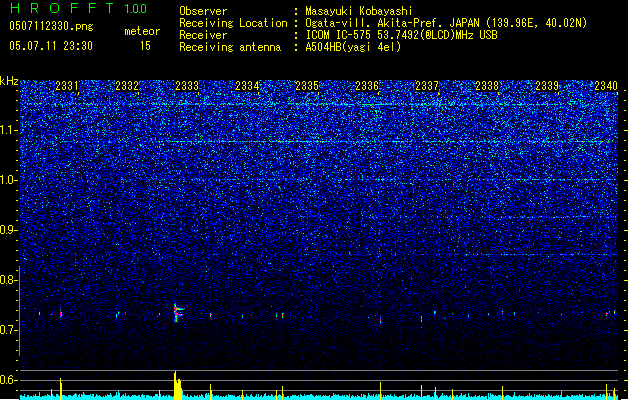Click the 2335 time marker
Image resolution: width=629 pixels, height=400 pixels.
(307, 86)
